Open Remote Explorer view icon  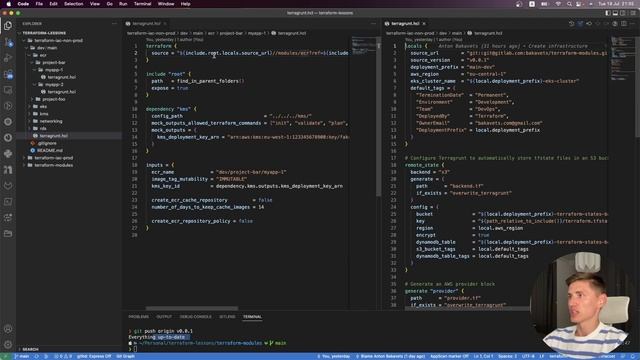(x=8, y=90)
